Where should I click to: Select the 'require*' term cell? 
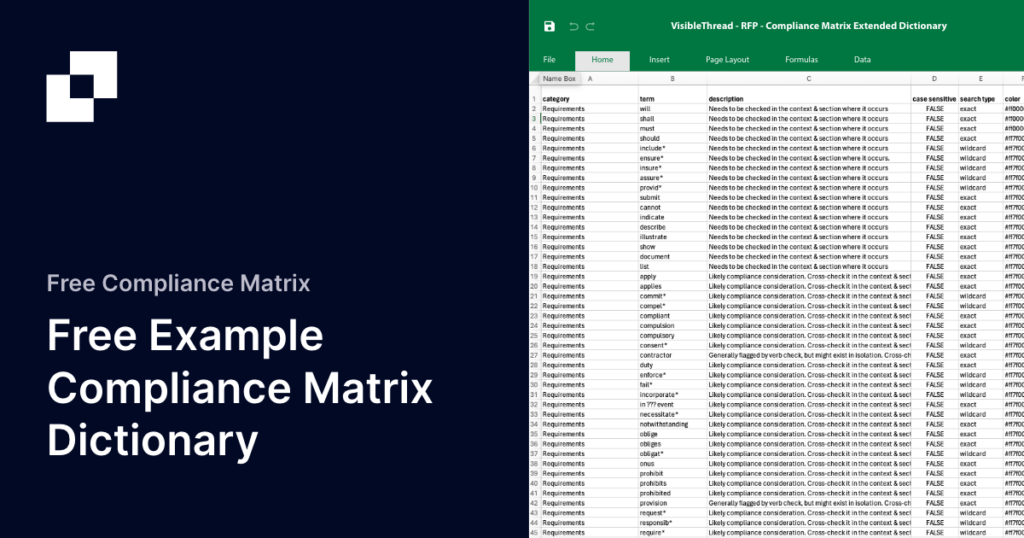point(673,533)
